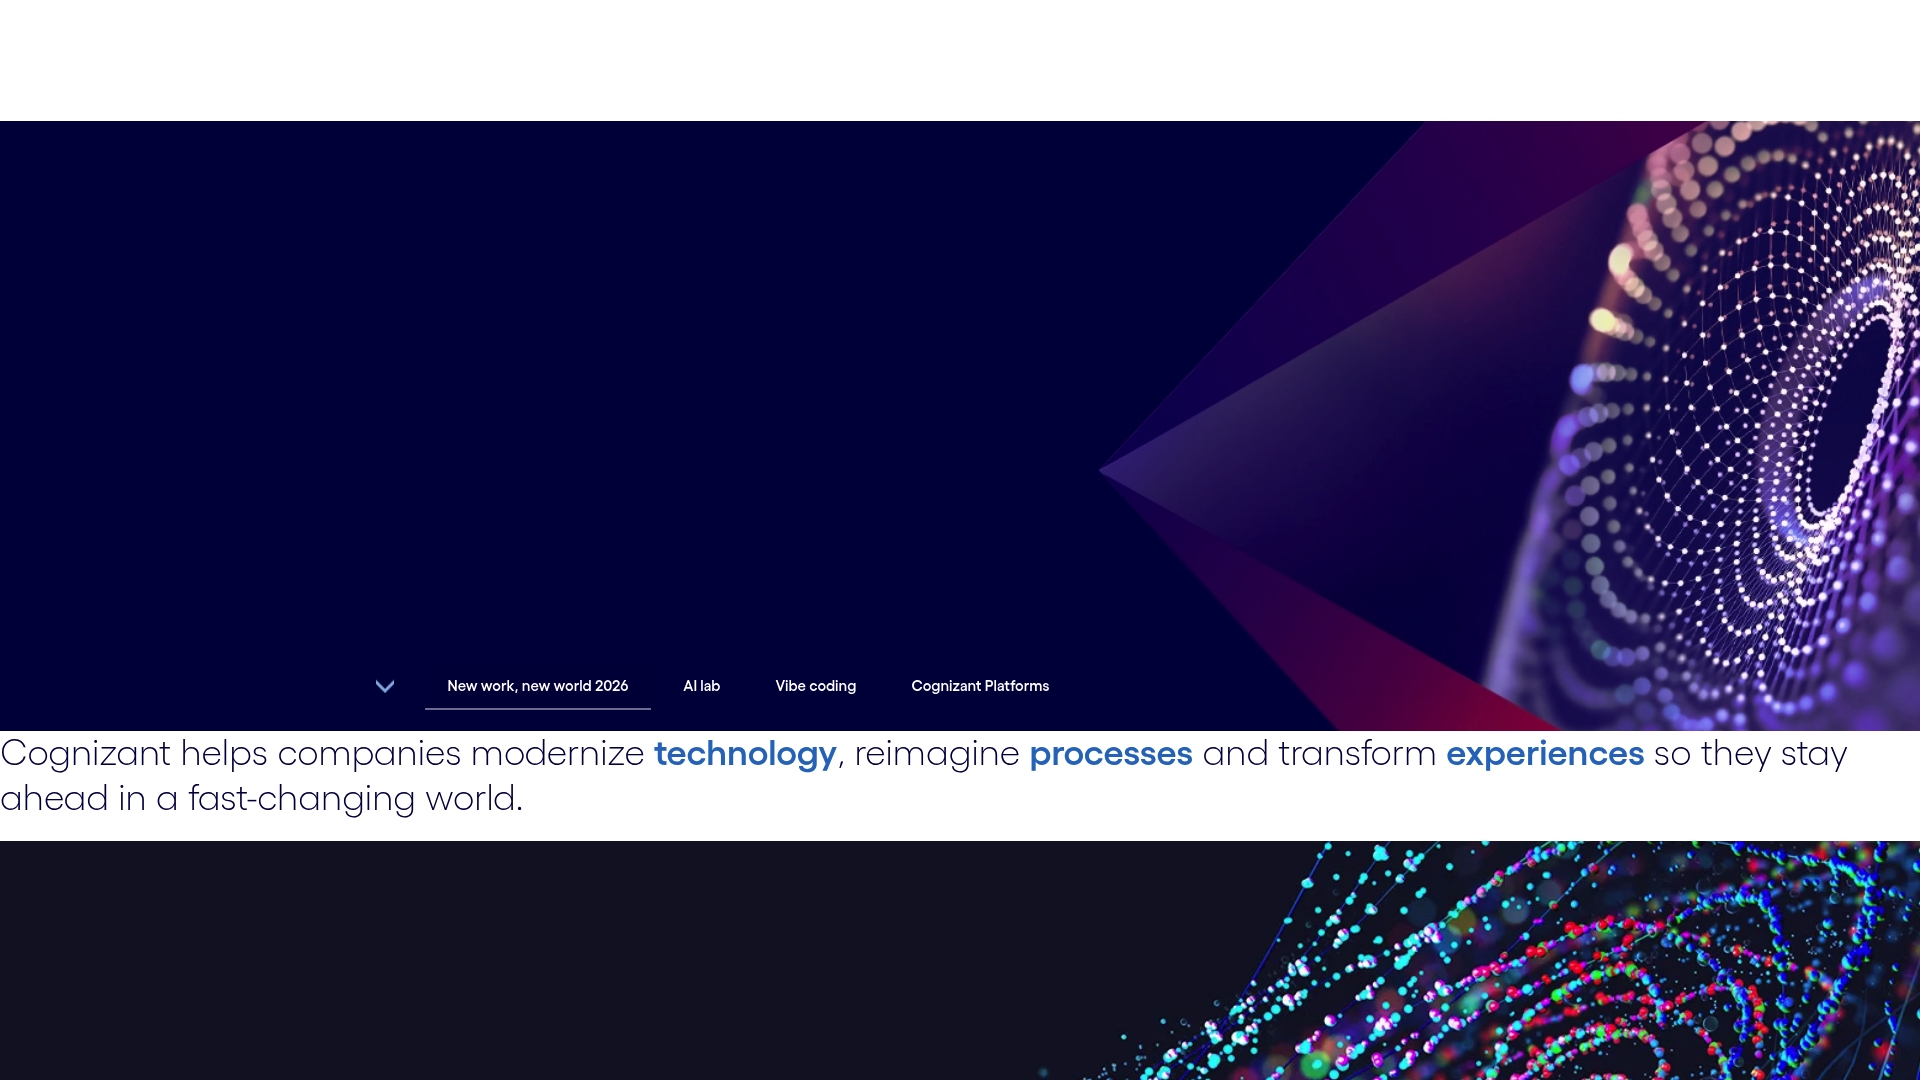
Task: Click the bold "technology" word in the headline
Action: click(744, 754)
